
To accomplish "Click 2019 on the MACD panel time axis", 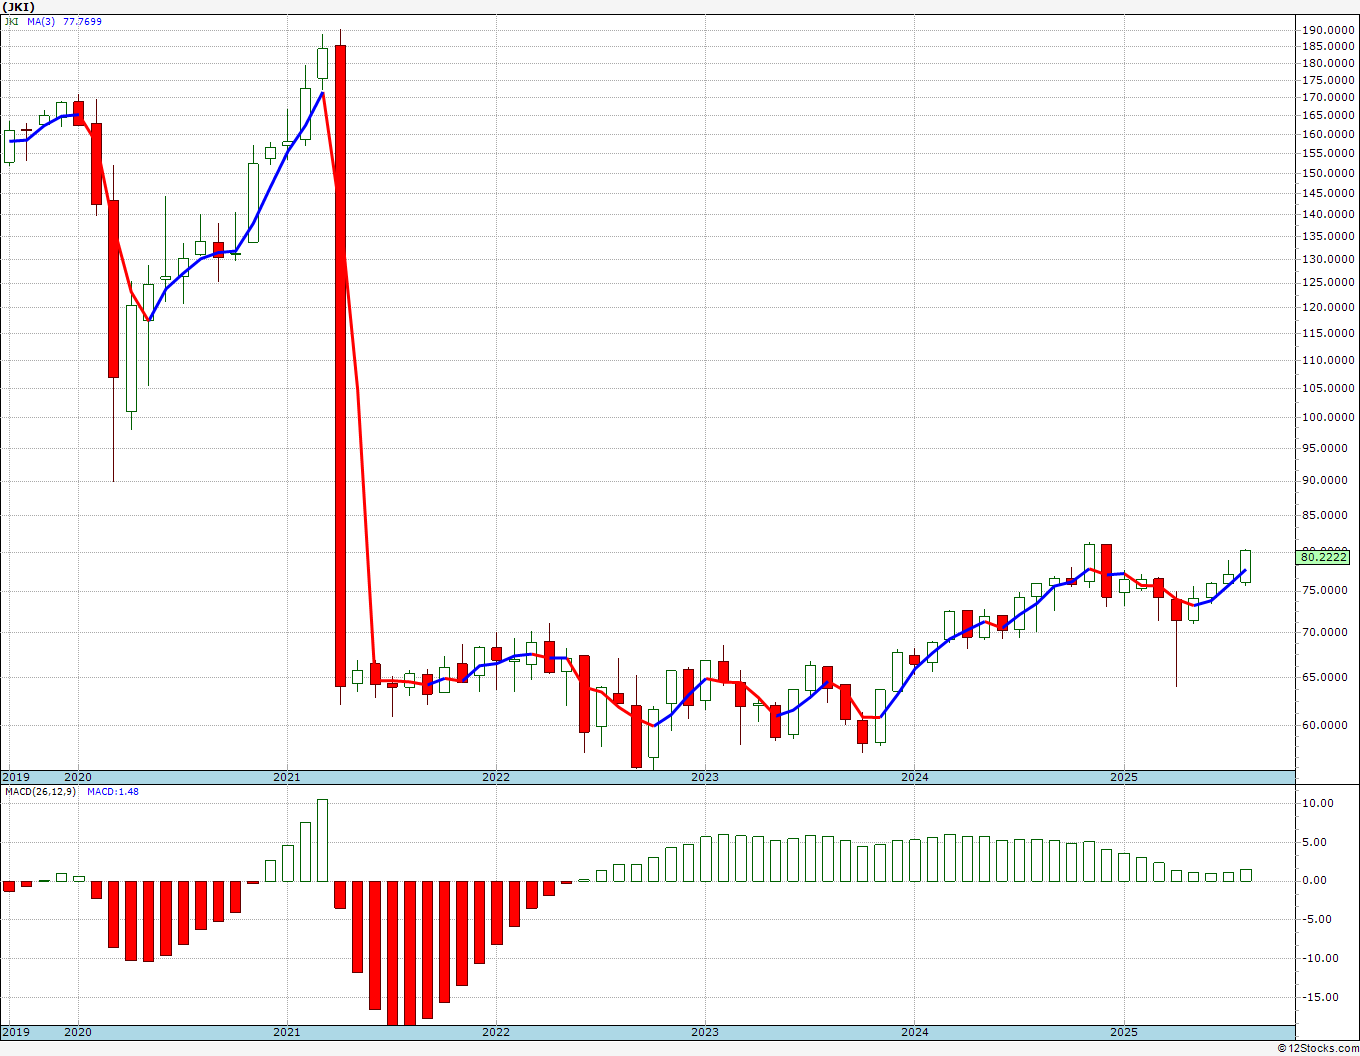I will [x=16, y=1032].
